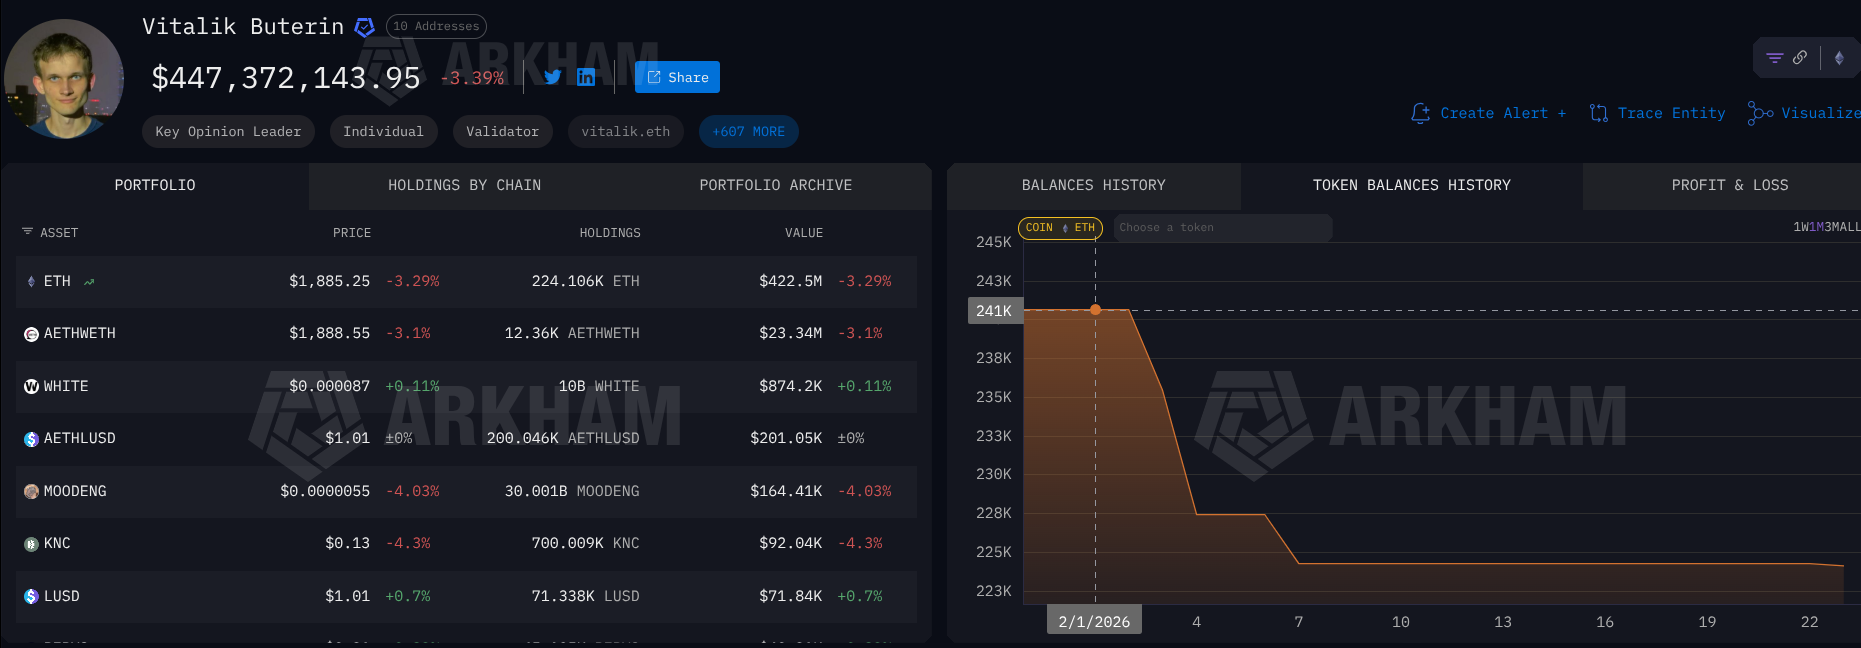Viewport: 1861px width, 648px height.
Task: Open the 10 Addresses badge
Action: (x=436, y=26)
